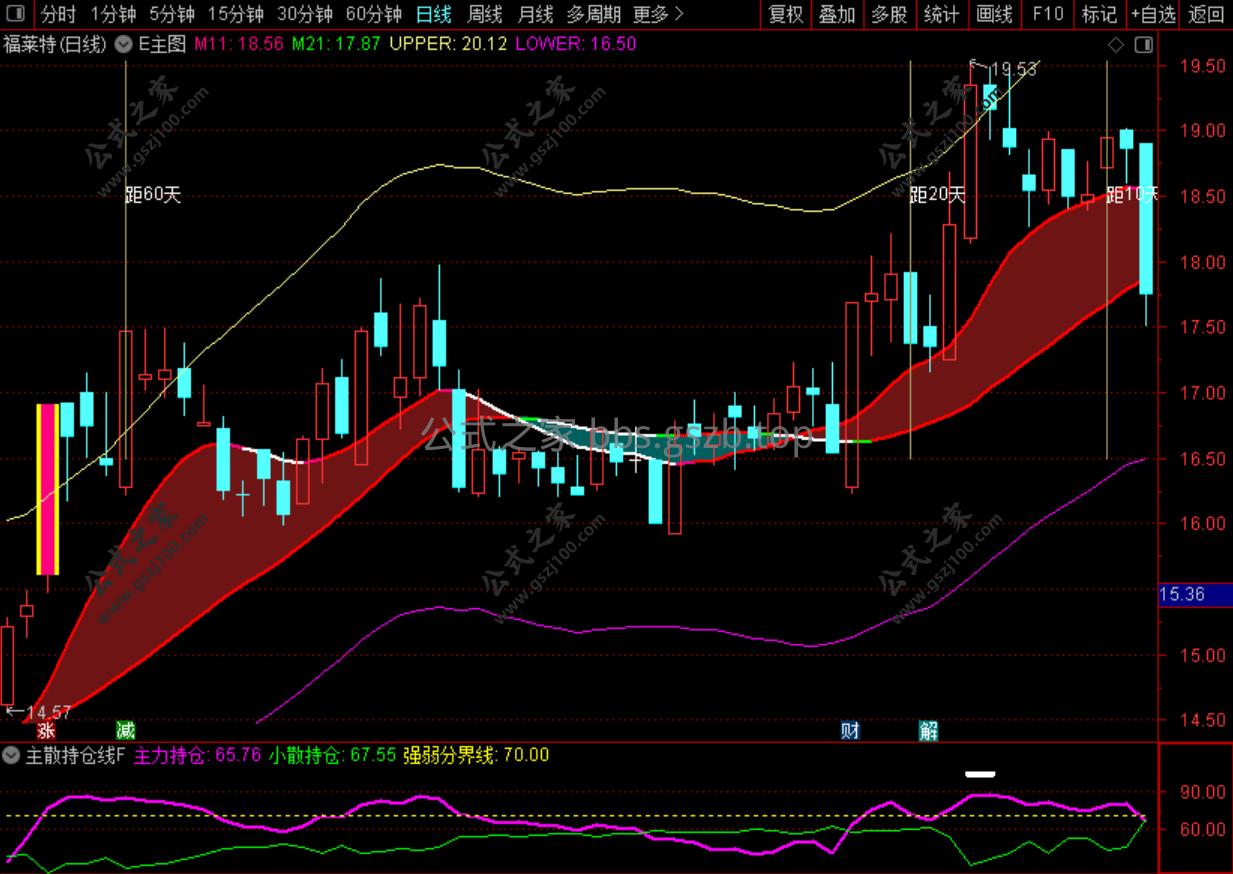Open the 多周期 multi-period view
The image size is (1233, 874).
point(593,14)
